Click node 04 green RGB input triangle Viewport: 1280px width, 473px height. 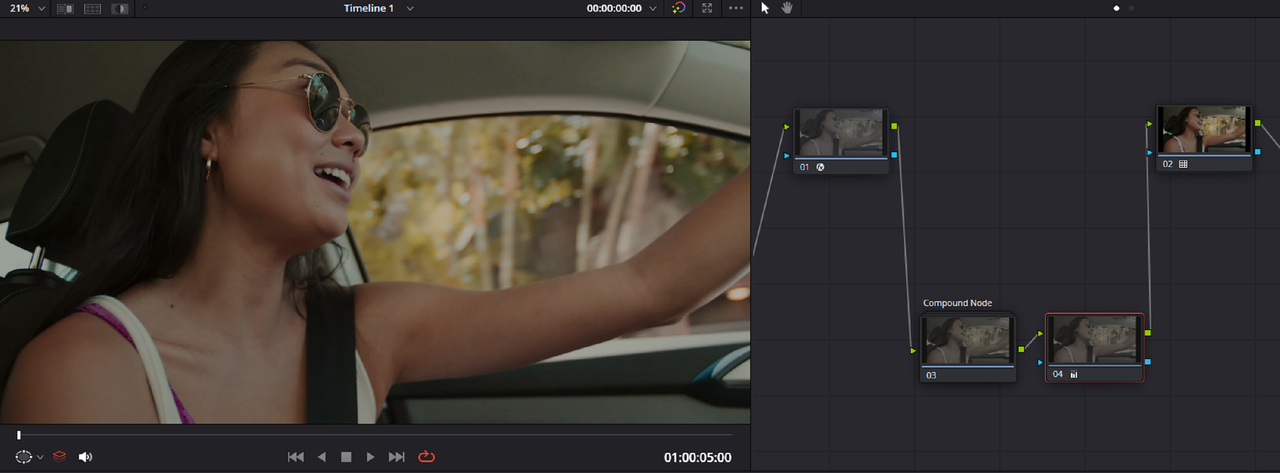1041,333
